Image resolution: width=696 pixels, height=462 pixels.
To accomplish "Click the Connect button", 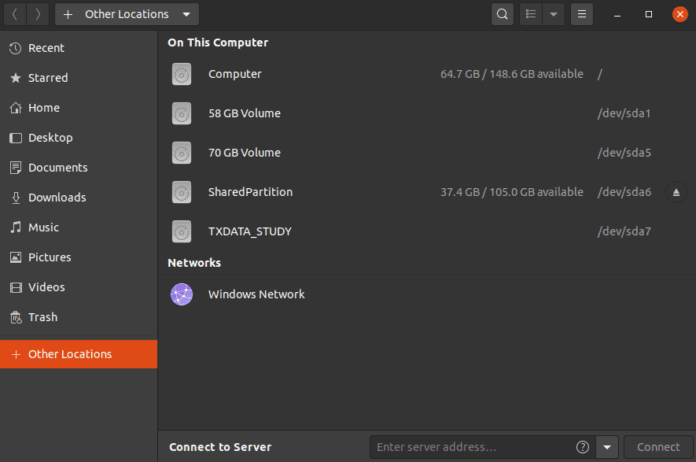I will (x=658, y=447).
